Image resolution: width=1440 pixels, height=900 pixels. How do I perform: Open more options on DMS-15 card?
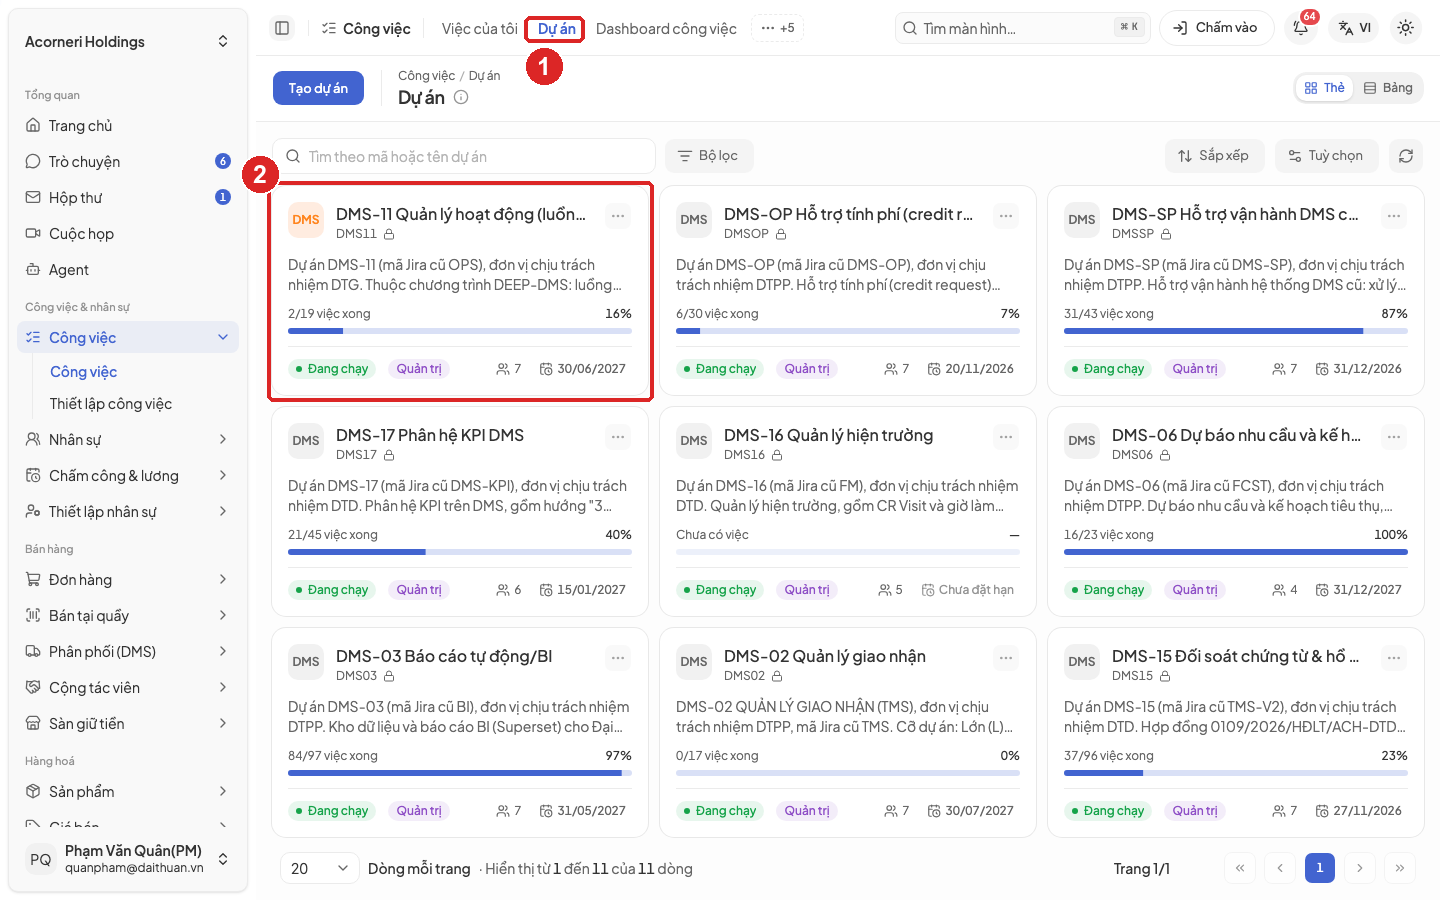[1394, 658]
